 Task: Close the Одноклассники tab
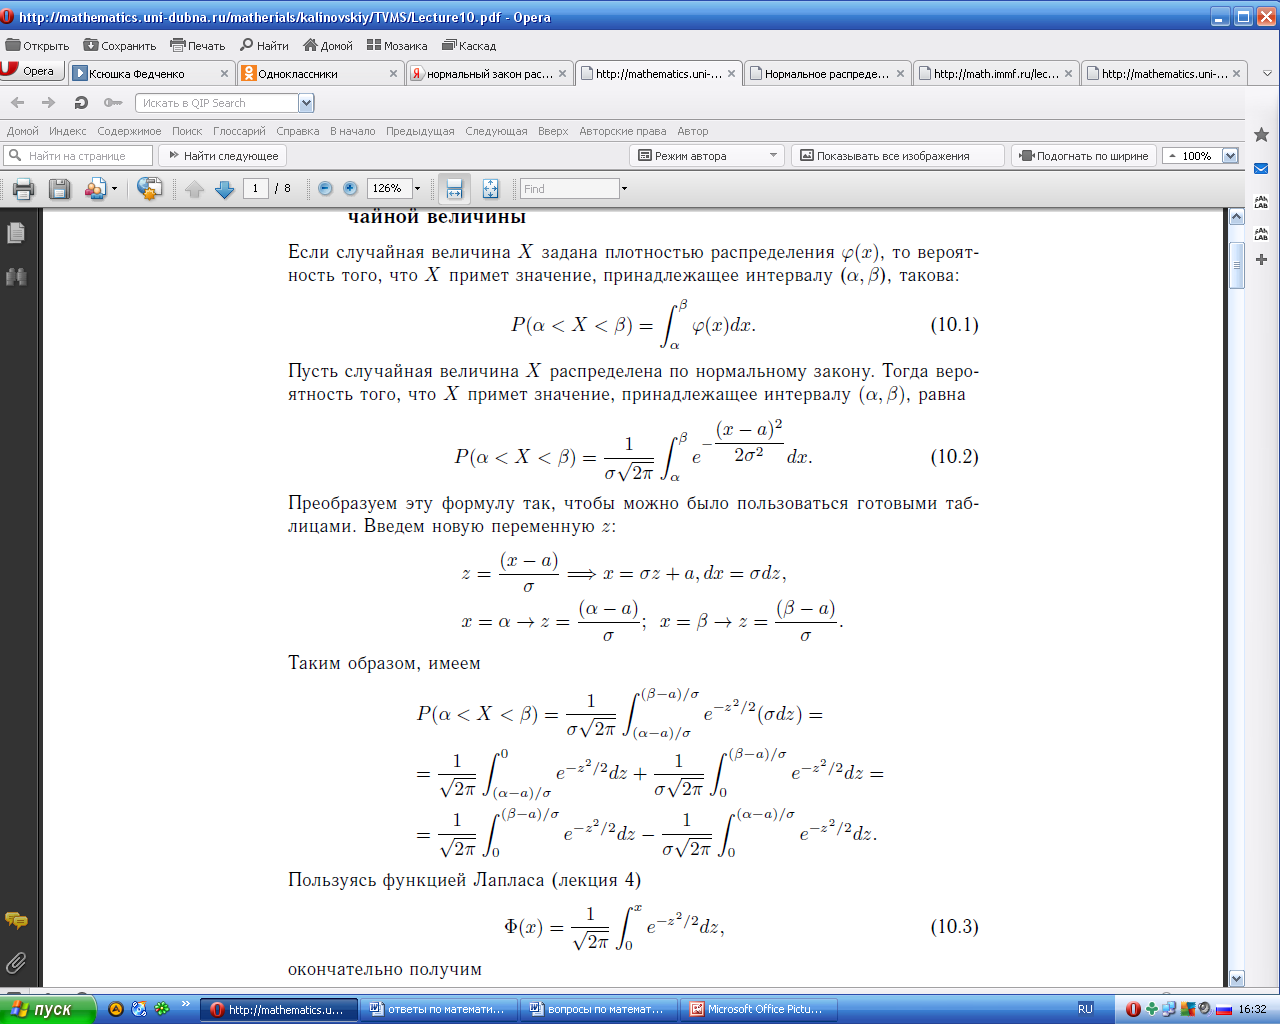(393, 73)
